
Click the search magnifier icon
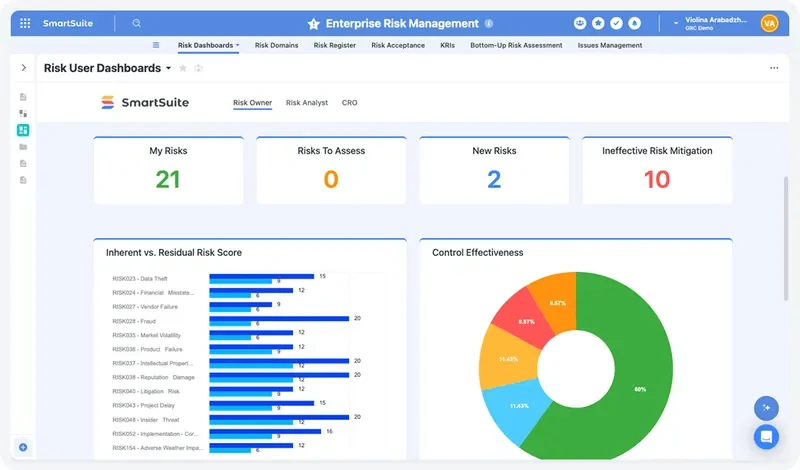pyautogui.click(x=136, y=23)
